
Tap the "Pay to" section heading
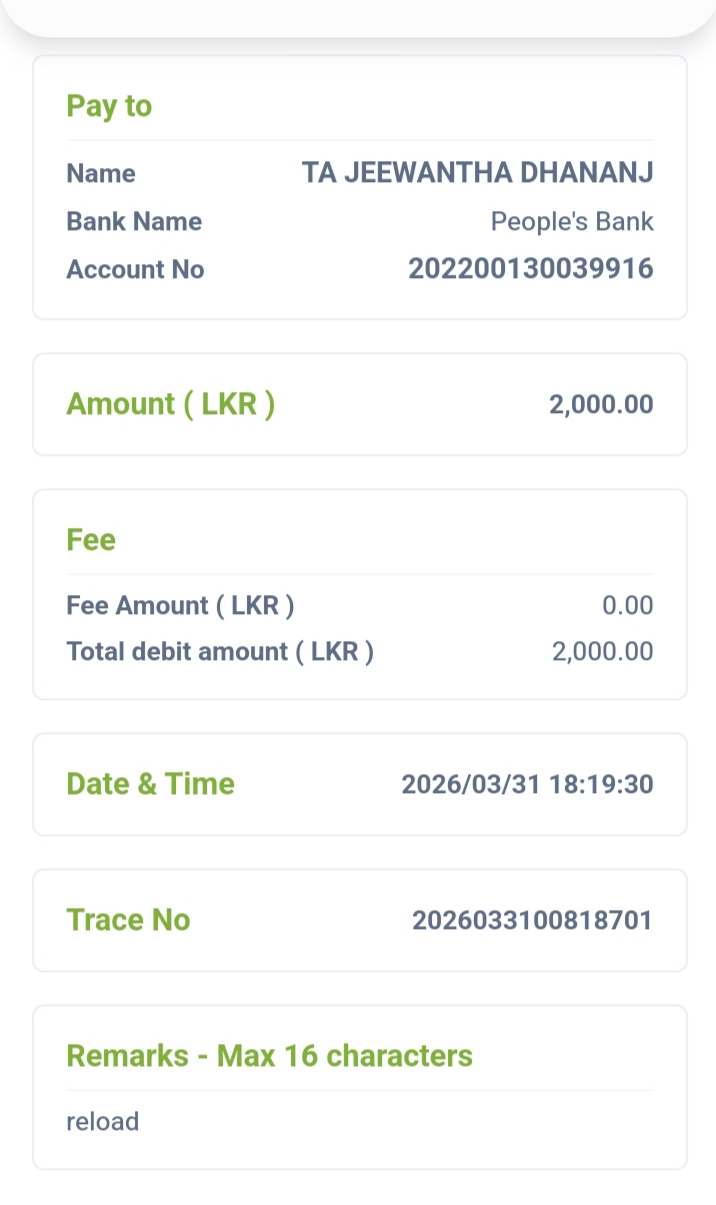click(109, 106)
